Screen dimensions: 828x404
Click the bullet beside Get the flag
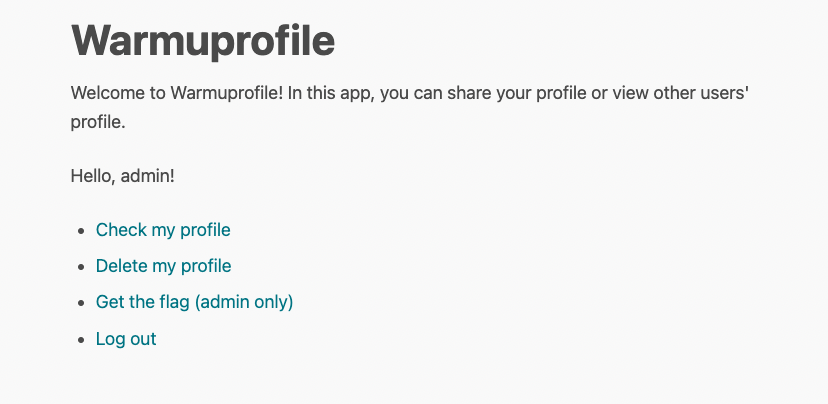click(x=81, y=303)
